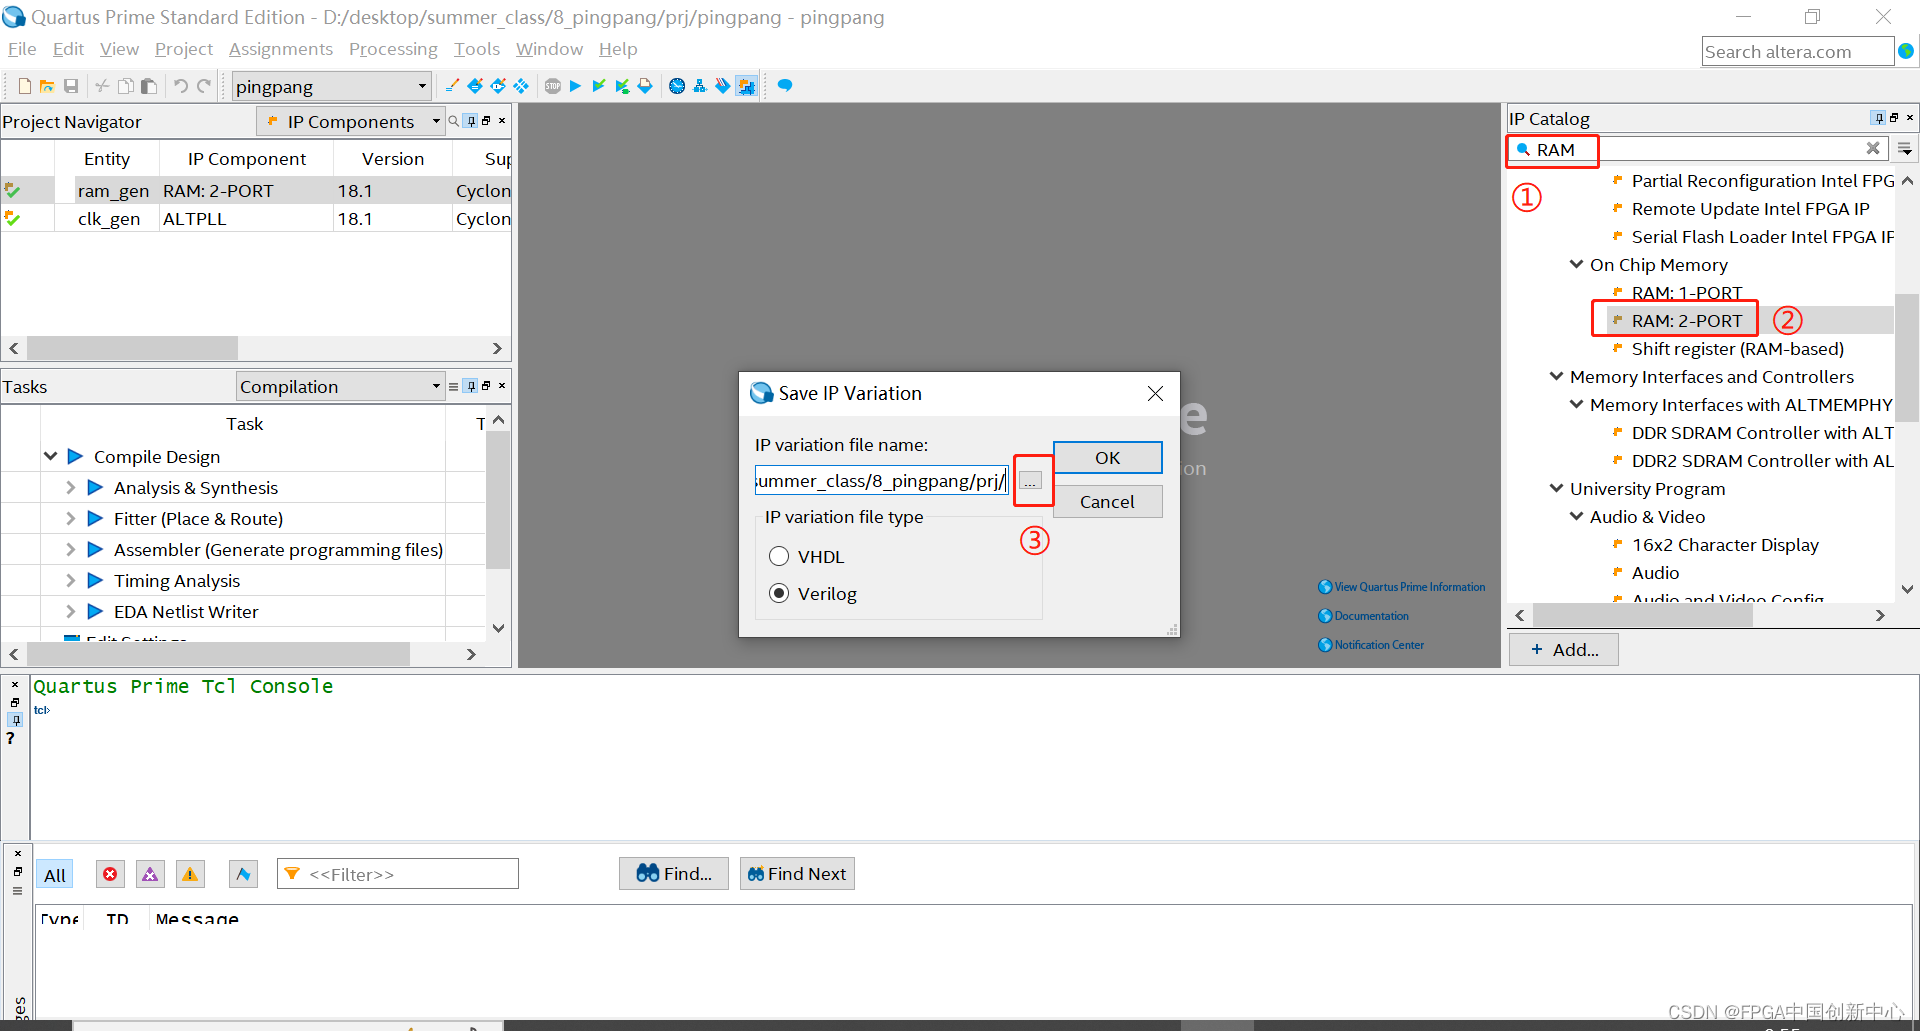Collapse the Compile Design task
This screenshot has width=1920, height=1031.
coord(50,456)
